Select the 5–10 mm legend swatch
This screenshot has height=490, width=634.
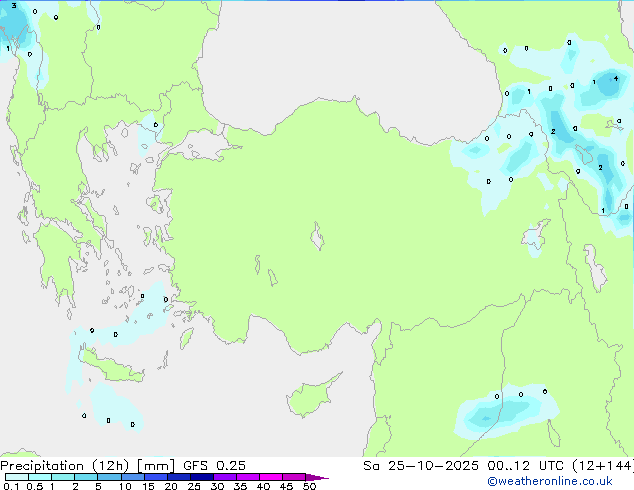click(x=109, y=477)
